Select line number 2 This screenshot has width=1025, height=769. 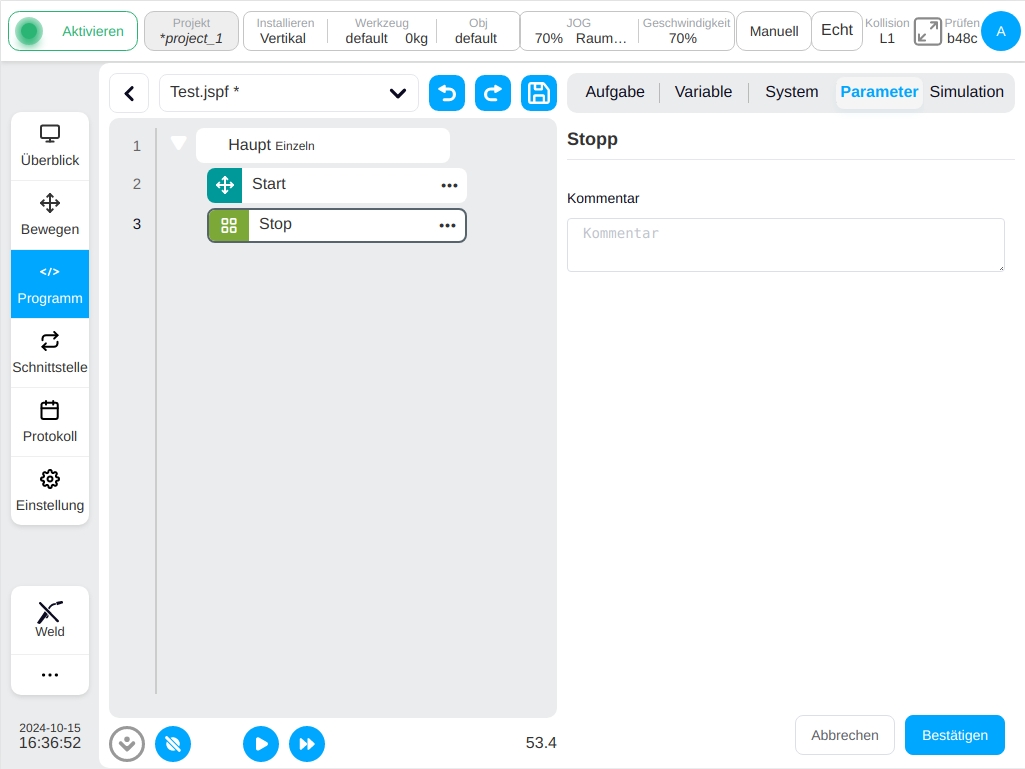tap(137, 184)
